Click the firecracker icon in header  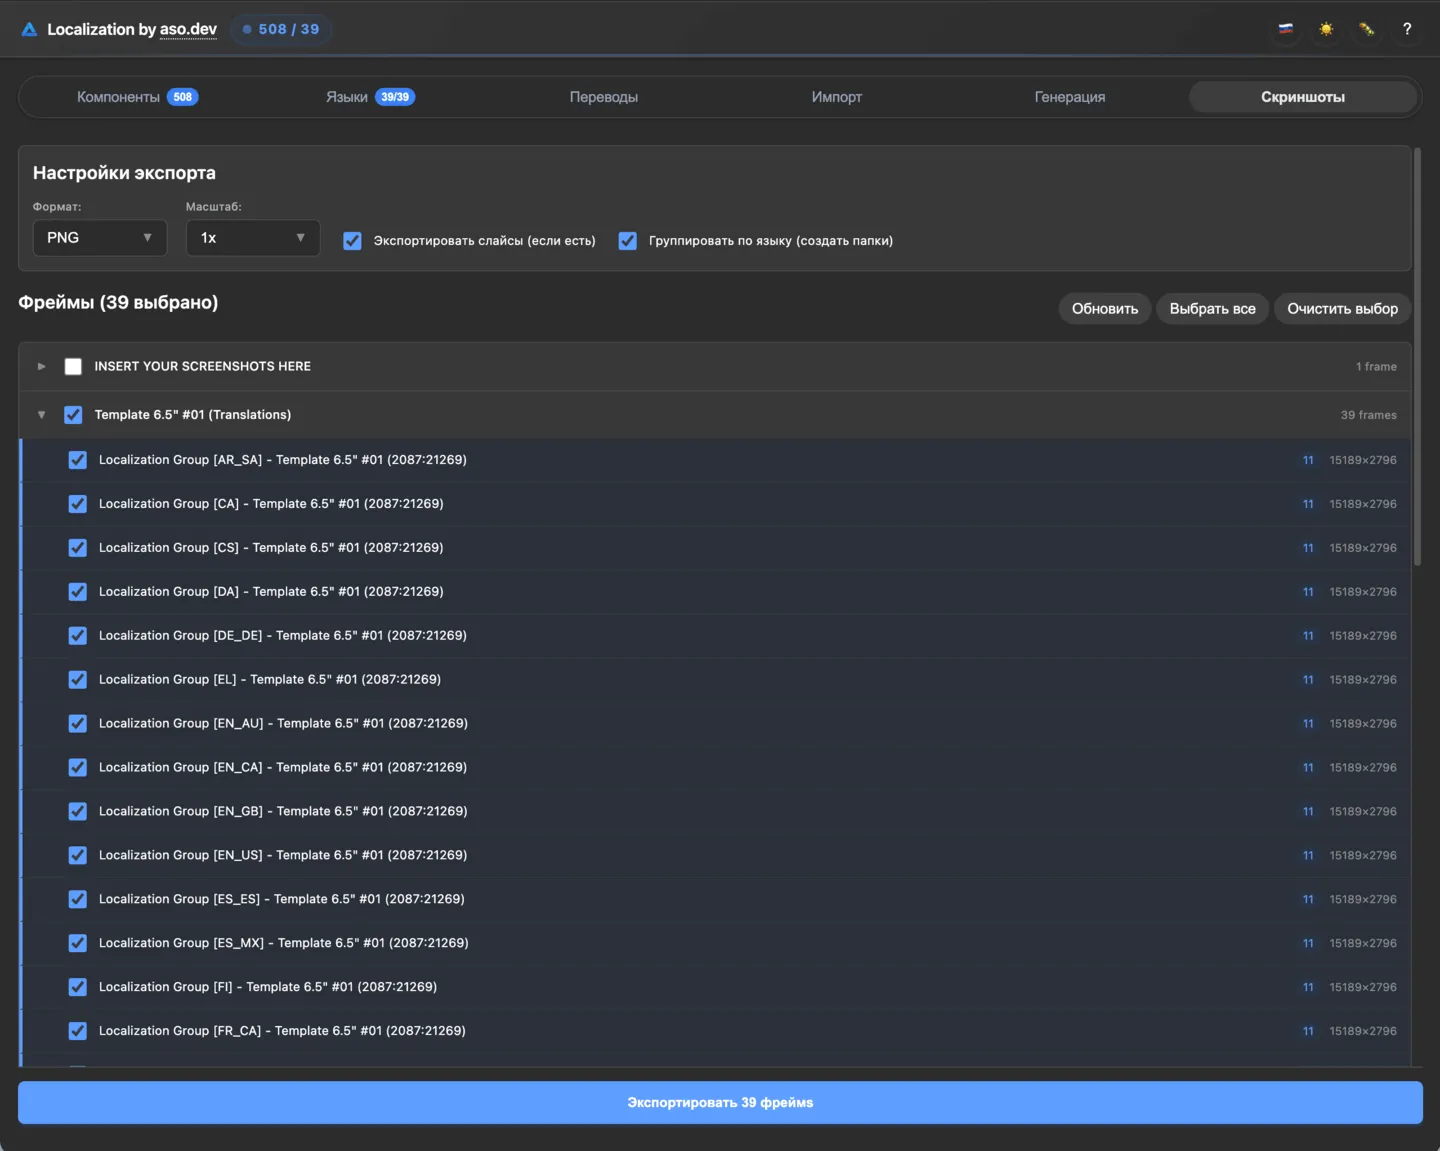1366,29
